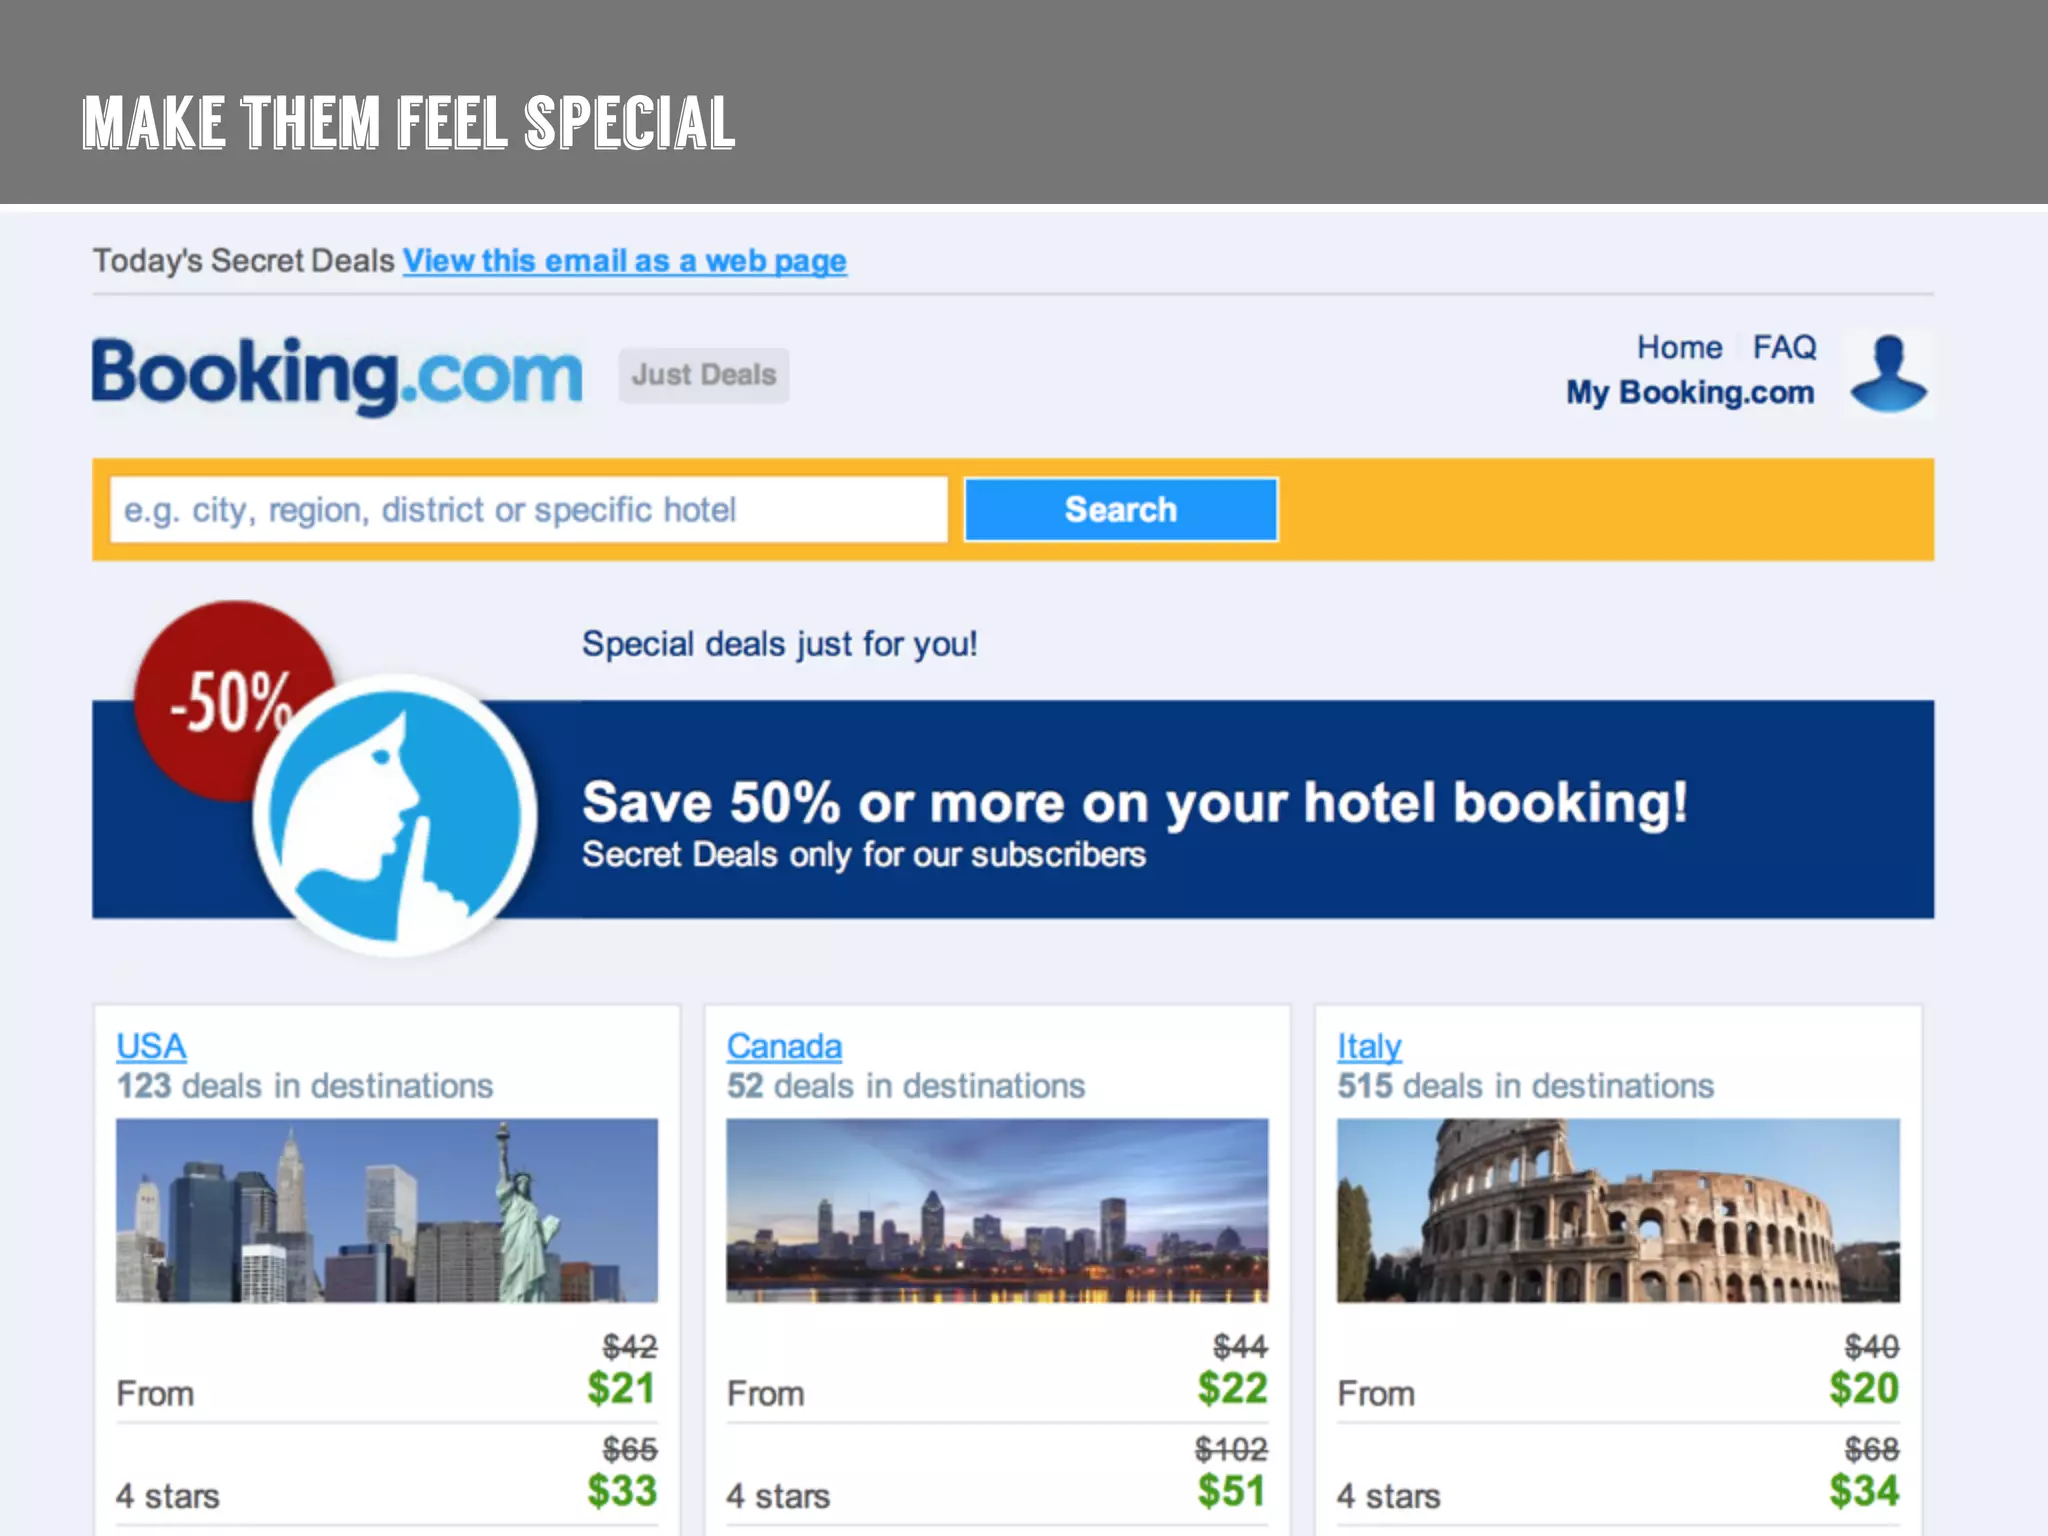Open the Home link
Screen dimensions: 2048x1536
(x=1680, y=347)
